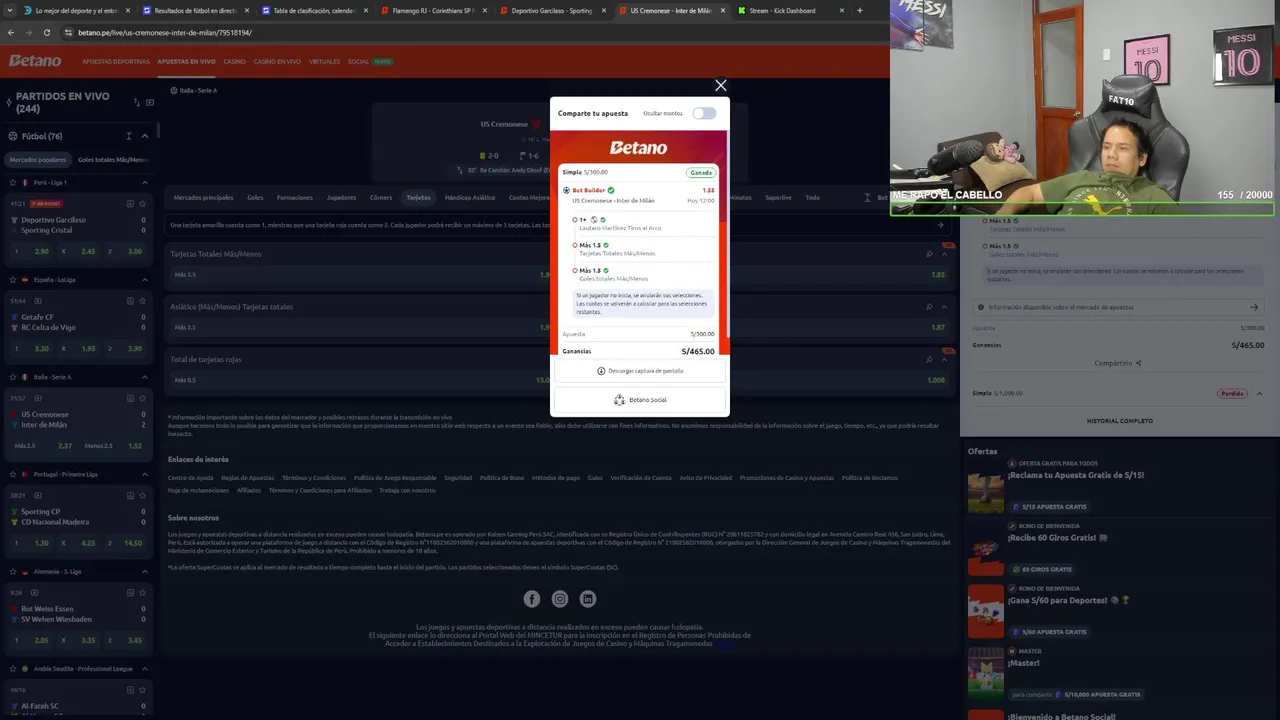Download screenshot via Descargar captura de pantalla
The width and height of the screenshot is (1280, 720).
point(640,371)
